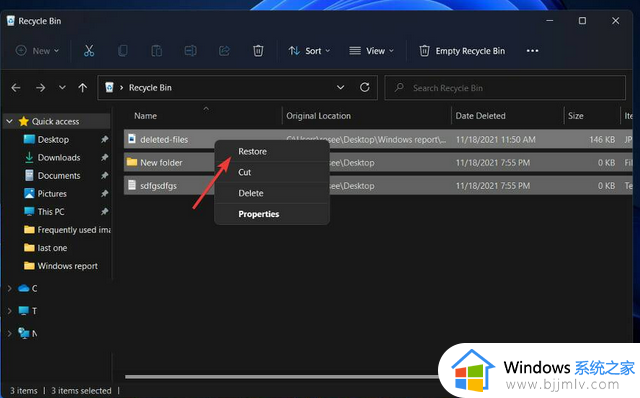Click the Share toolbar icon
The height and width of the screenshot is (398, 640).
pos(224,51)
